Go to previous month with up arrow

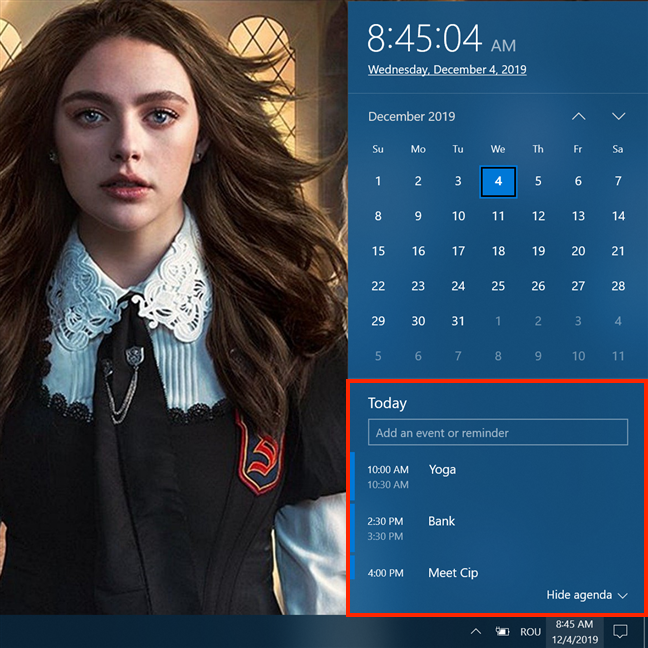point(579,117)
